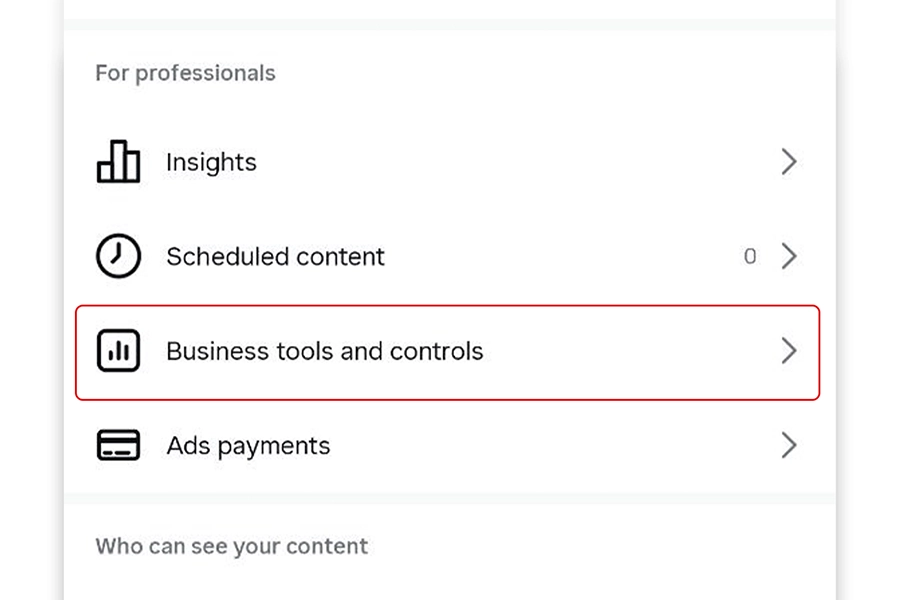
Task: Open the Insights menu label
Action: (x=211, y=162)
